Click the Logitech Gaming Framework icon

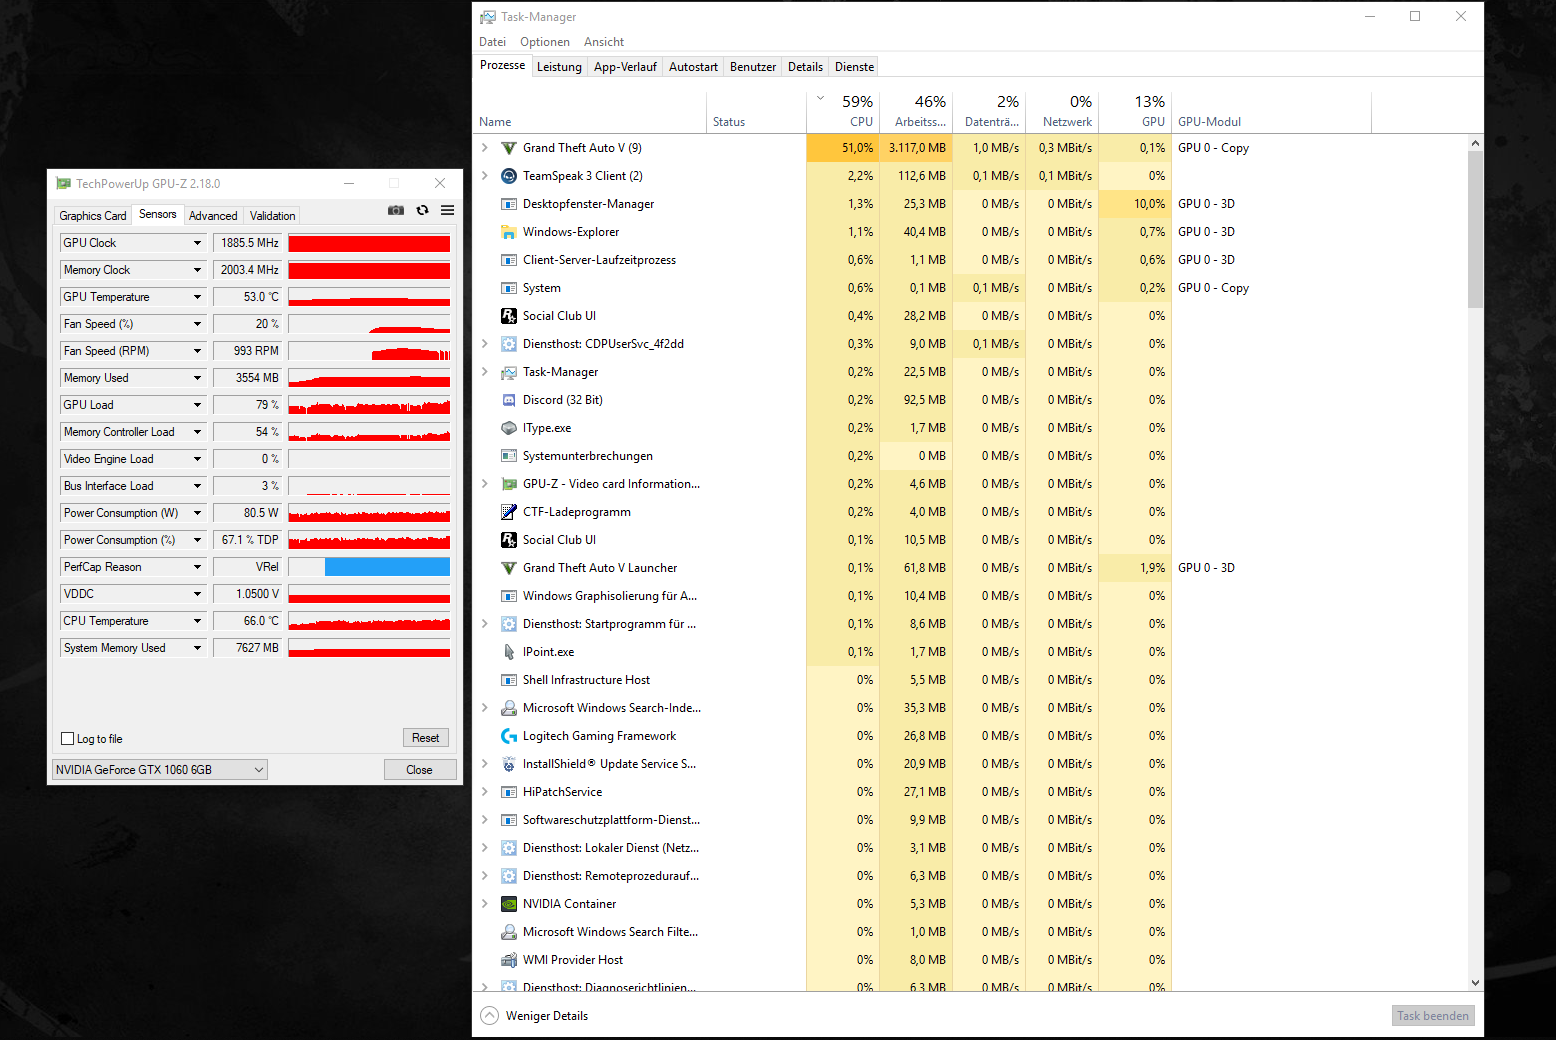pos(508,736)
